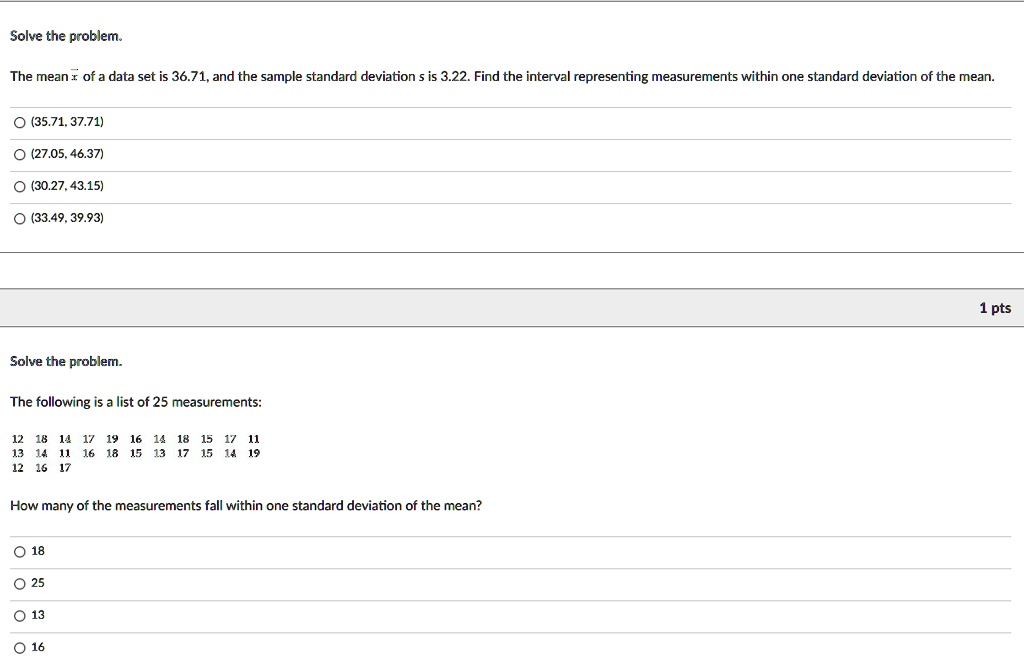1024x658 pixels.
Task: Choose answer 25 for the second question
Action: click(x=19, y=583)
